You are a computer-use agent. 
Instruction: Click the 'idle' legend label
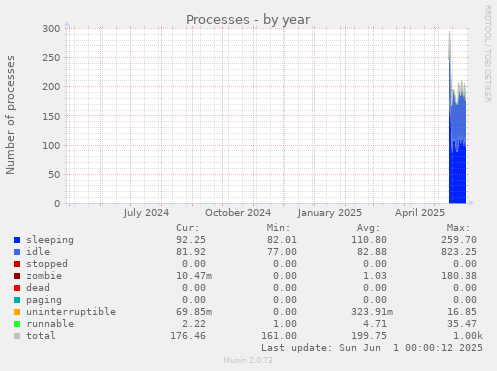point(38,252)
